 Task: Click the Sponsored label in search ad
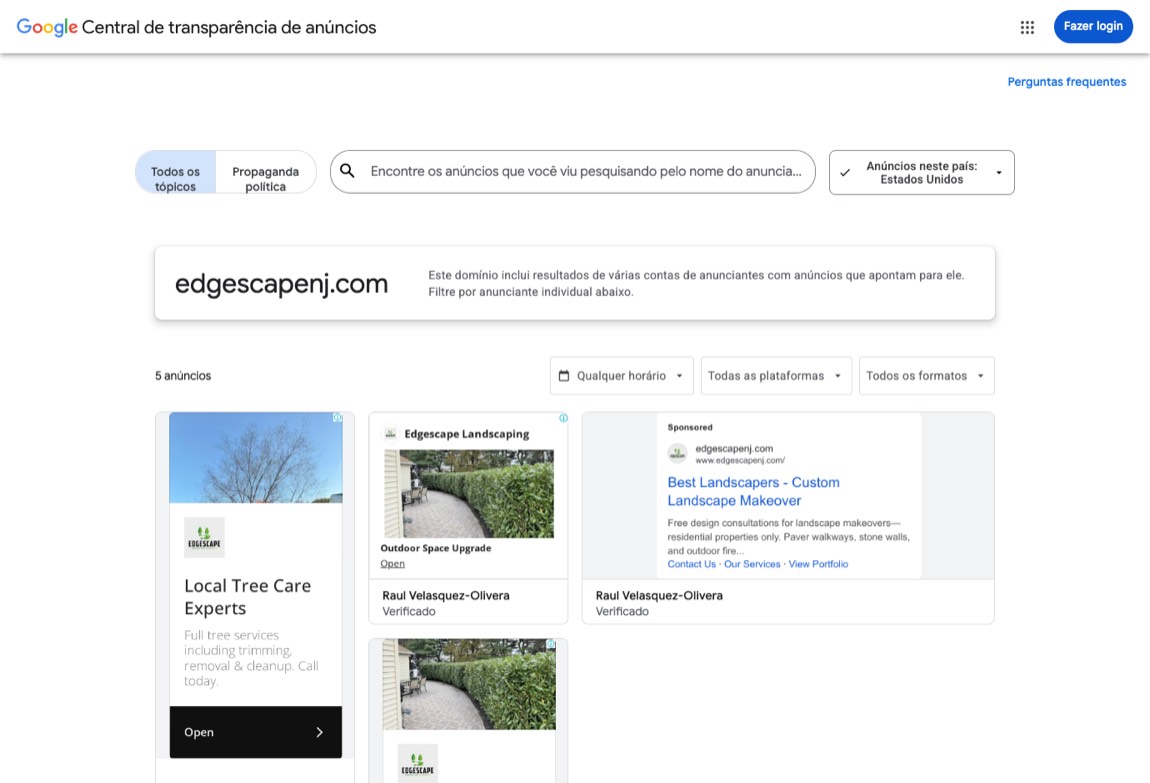click(689, 427)
